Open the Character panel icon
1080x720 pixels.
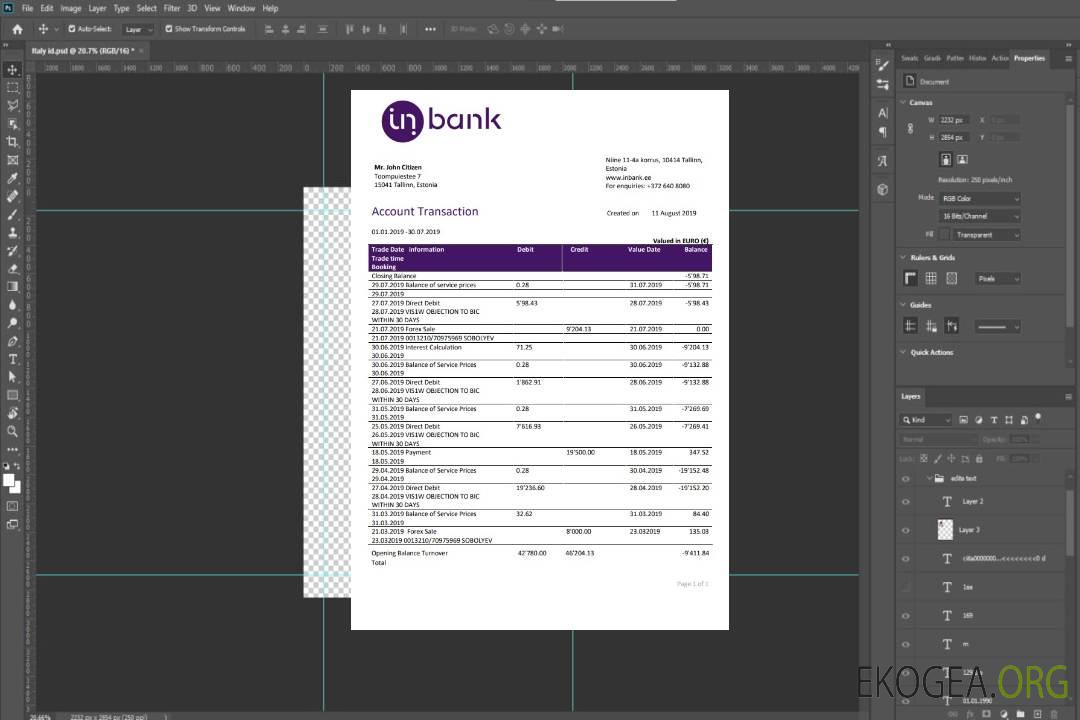883,112
